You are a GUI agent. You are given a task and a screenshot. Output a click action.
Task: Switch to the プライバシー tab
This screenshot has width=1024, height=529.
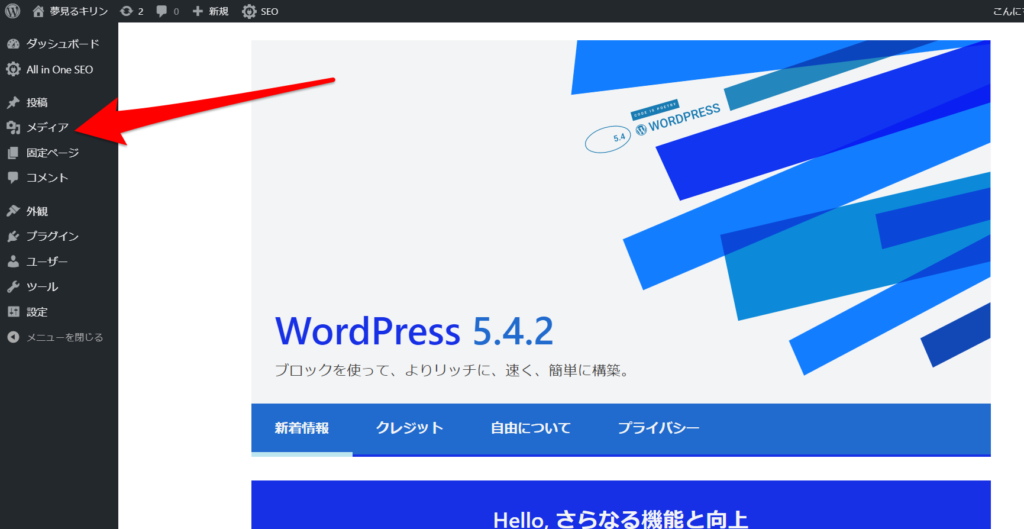coord(658,428)
